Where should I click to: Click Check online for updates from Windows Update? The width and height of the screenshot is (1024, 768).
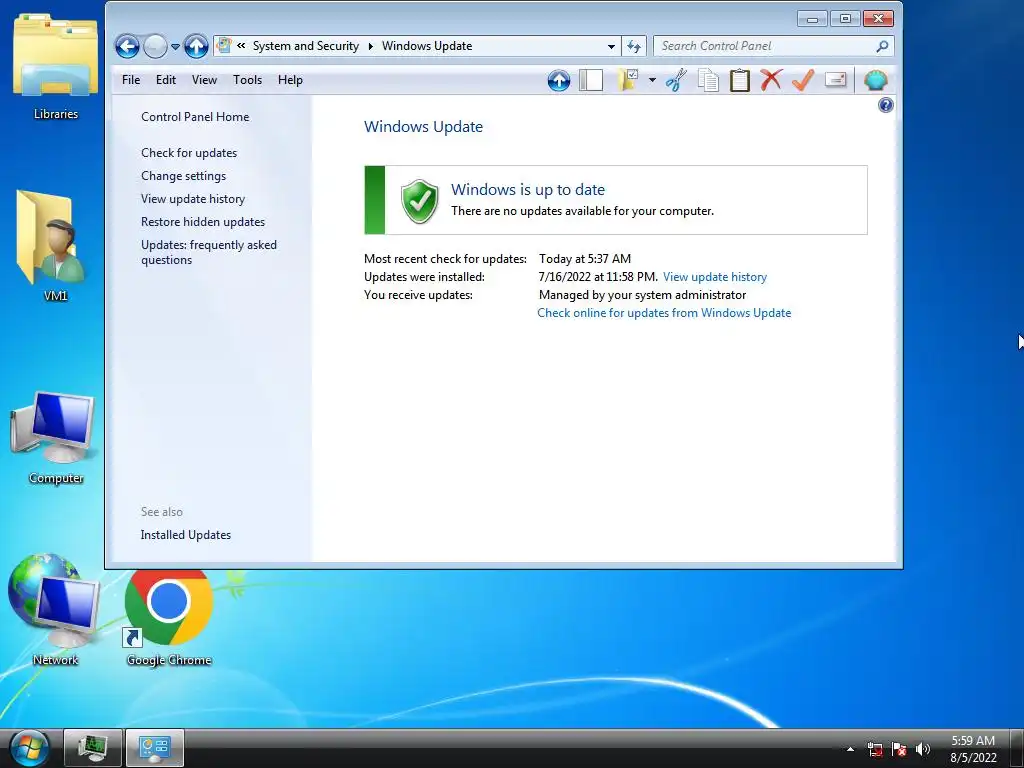click(664, 313)
